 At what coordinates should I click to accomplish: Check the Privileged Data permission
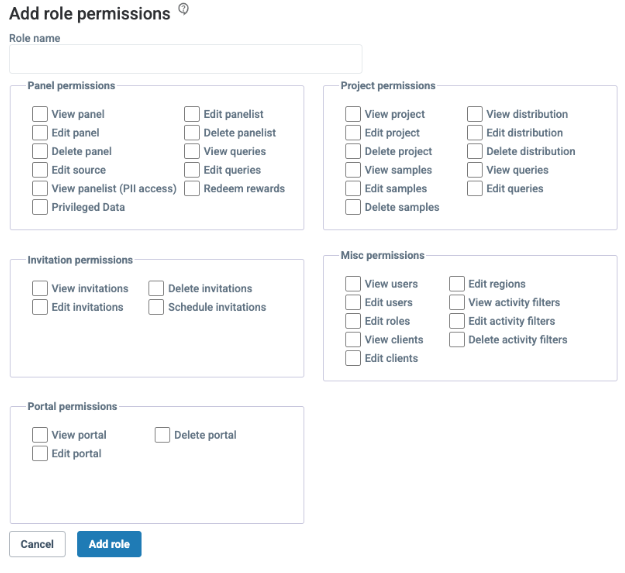tap(40, 207)
